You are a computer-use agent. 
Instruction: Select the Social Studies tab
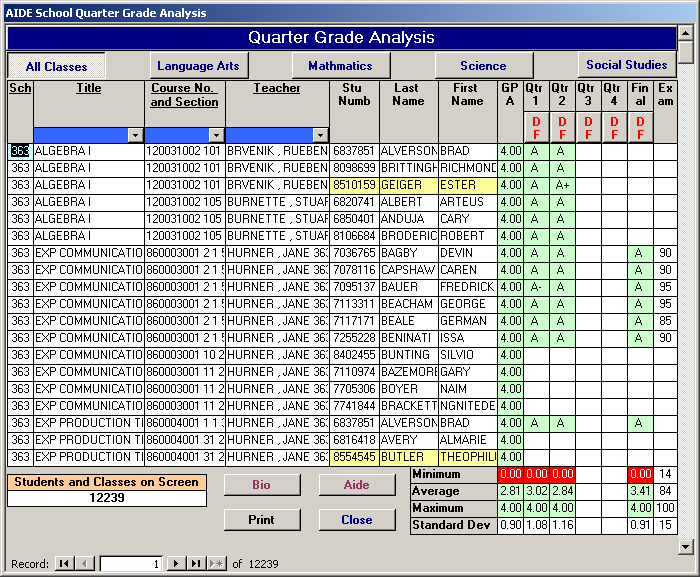click(x=626, y=65)
